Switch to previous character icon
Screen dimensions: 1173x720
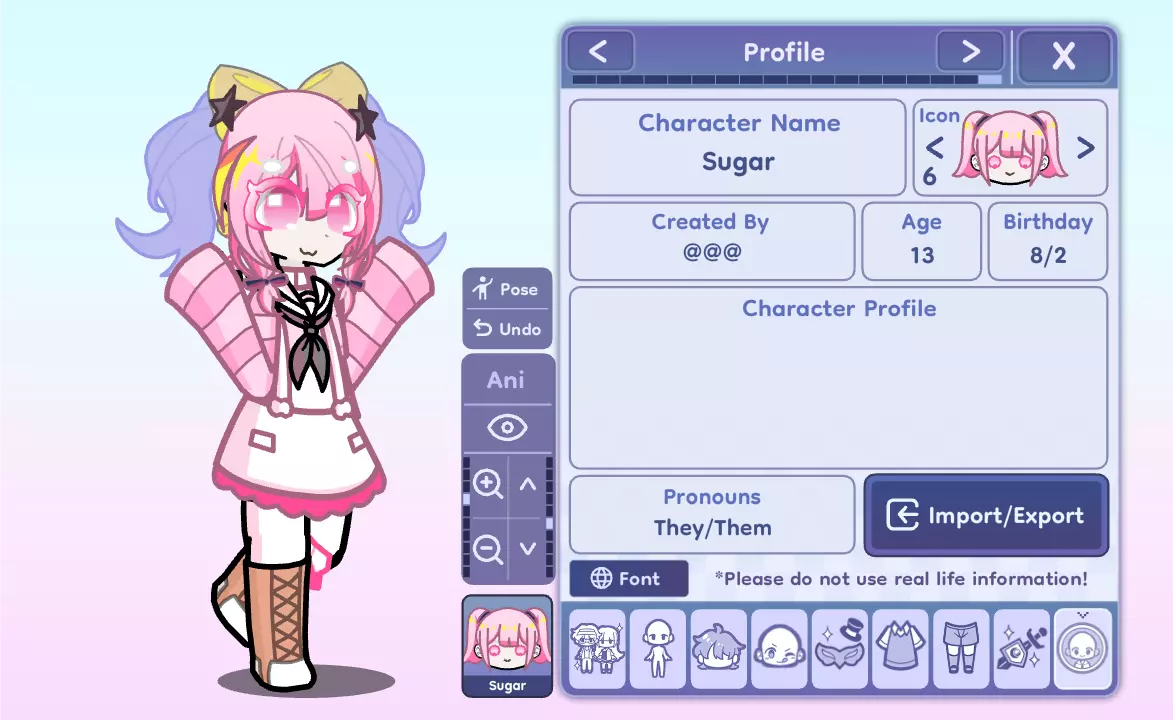(x=934, y=147)
